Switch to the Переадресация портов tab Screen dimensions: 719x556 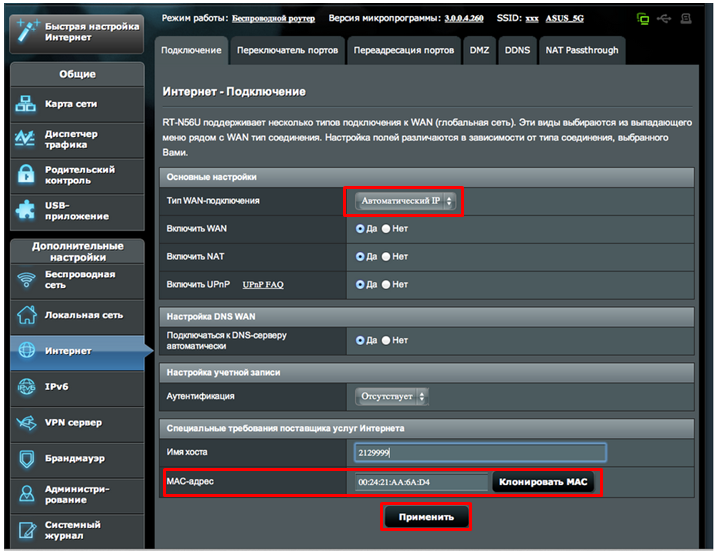pos(404,50)
